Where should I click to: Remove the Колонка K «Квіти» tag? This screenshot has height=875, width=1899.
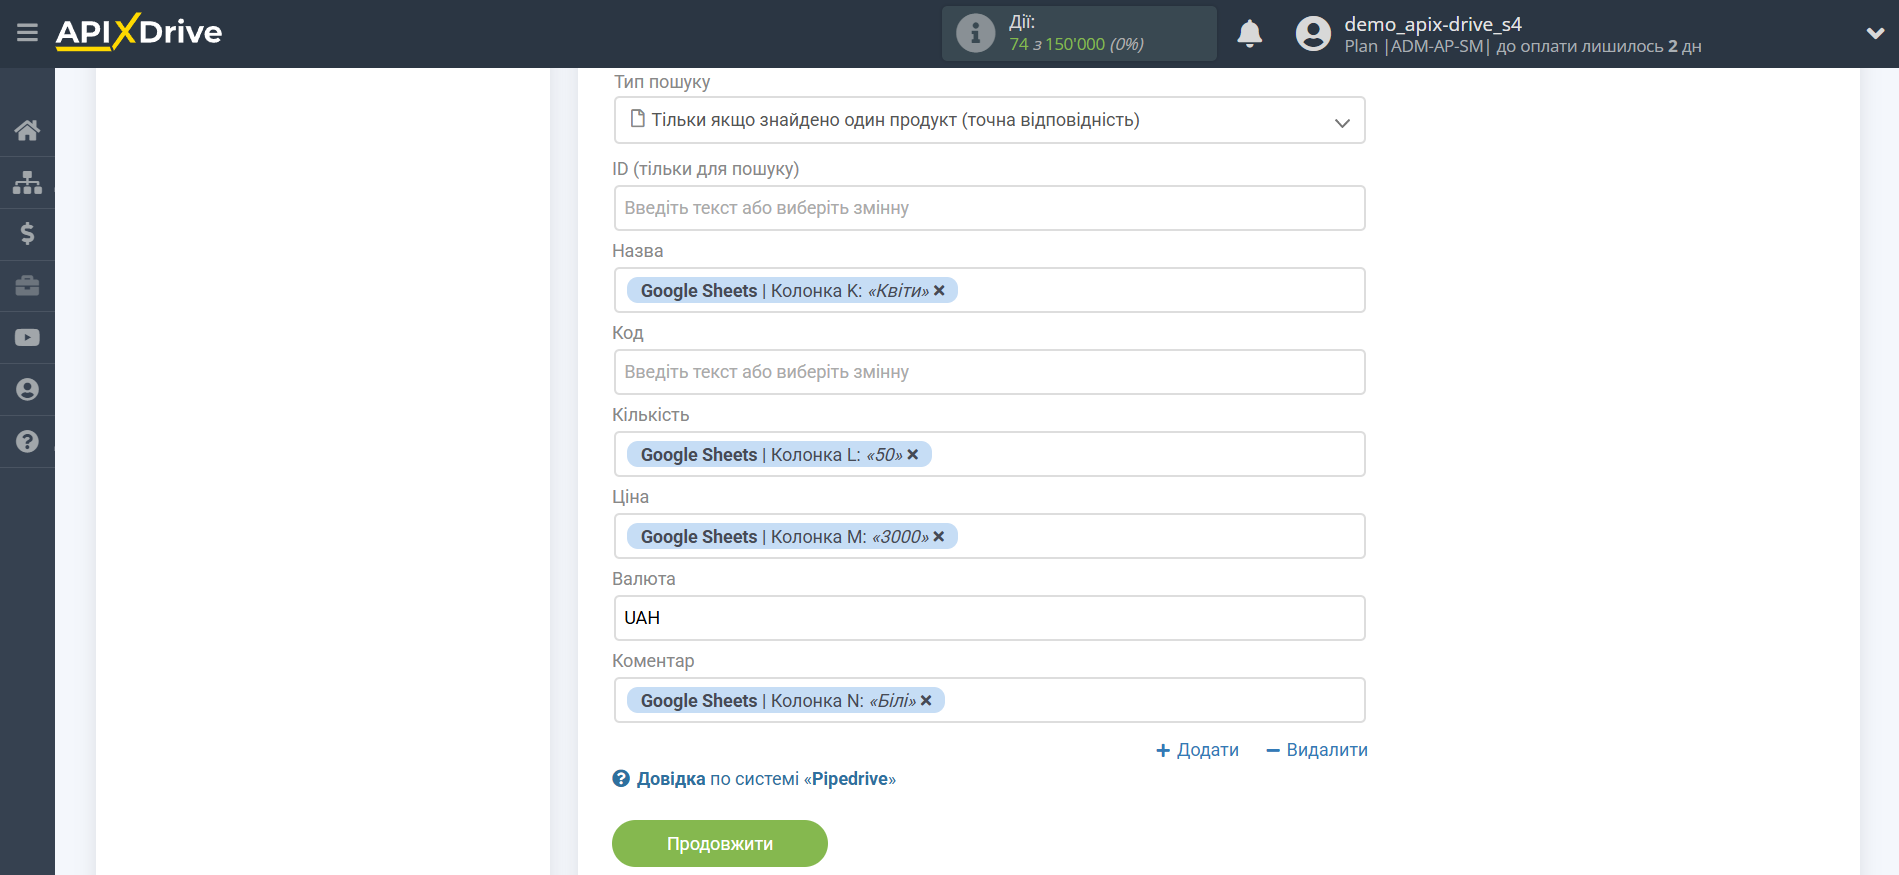[939, 291]
